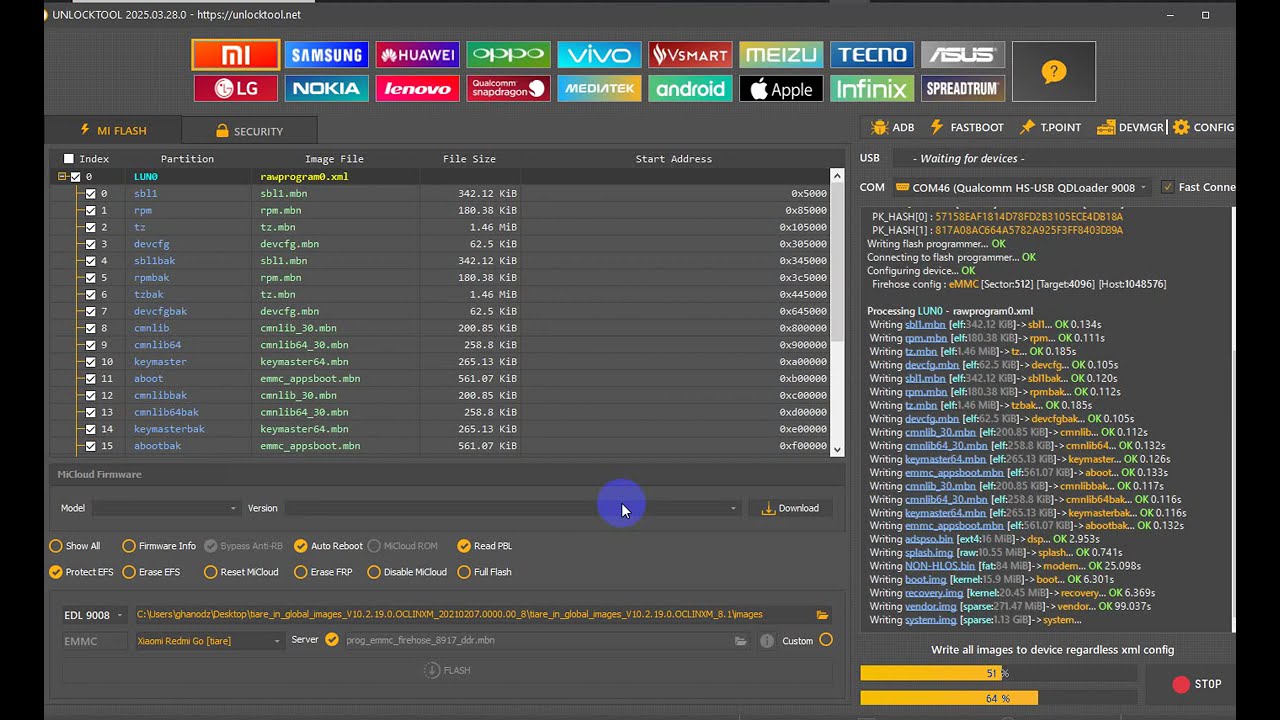The height and width of the screenshot is (720, 1280).
Task: Enable the Erase FRP option
Action: [323, 572]
